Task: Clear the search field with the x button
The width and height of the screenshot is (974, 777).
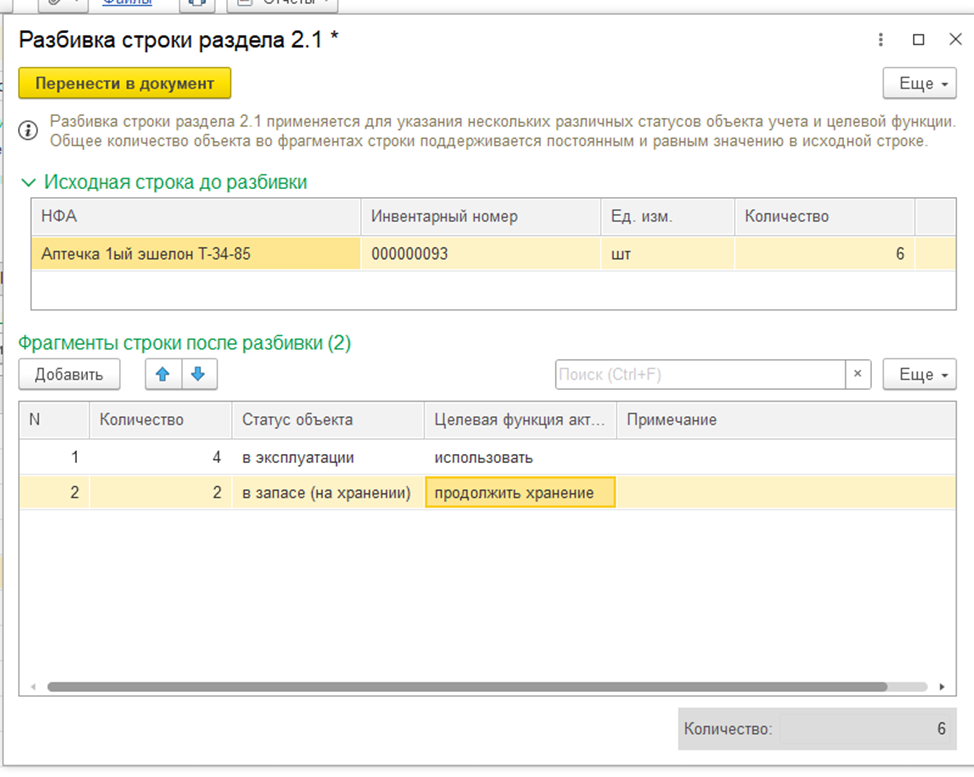Action: (x=858, y=375)
